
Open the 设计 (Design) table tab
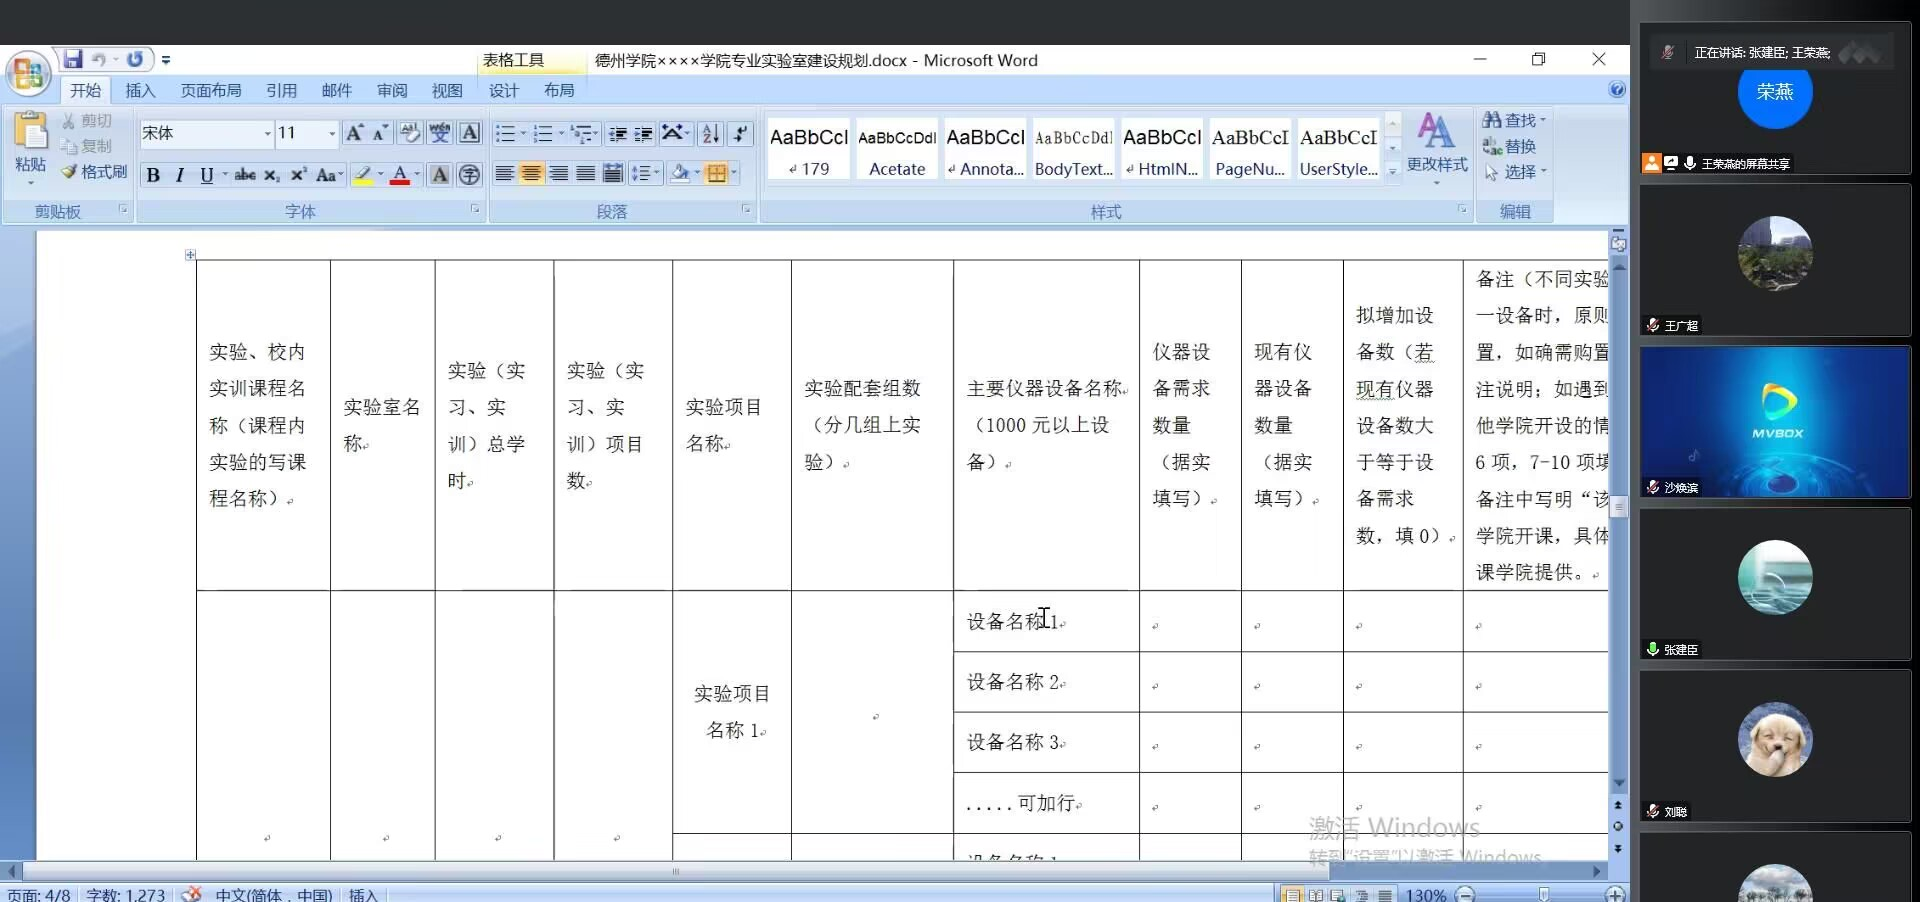(504, 90)
